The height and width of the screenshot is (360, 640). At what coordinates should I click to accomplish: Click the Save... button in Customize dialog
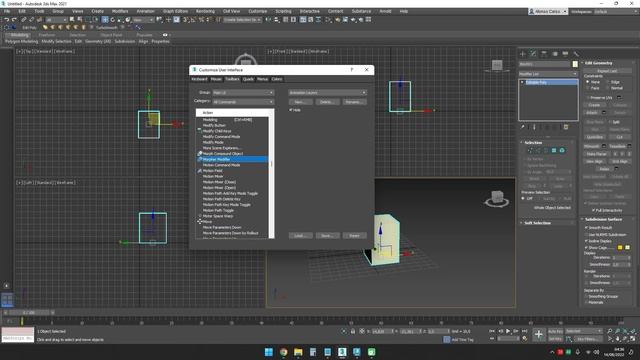[x=327, y=236]
